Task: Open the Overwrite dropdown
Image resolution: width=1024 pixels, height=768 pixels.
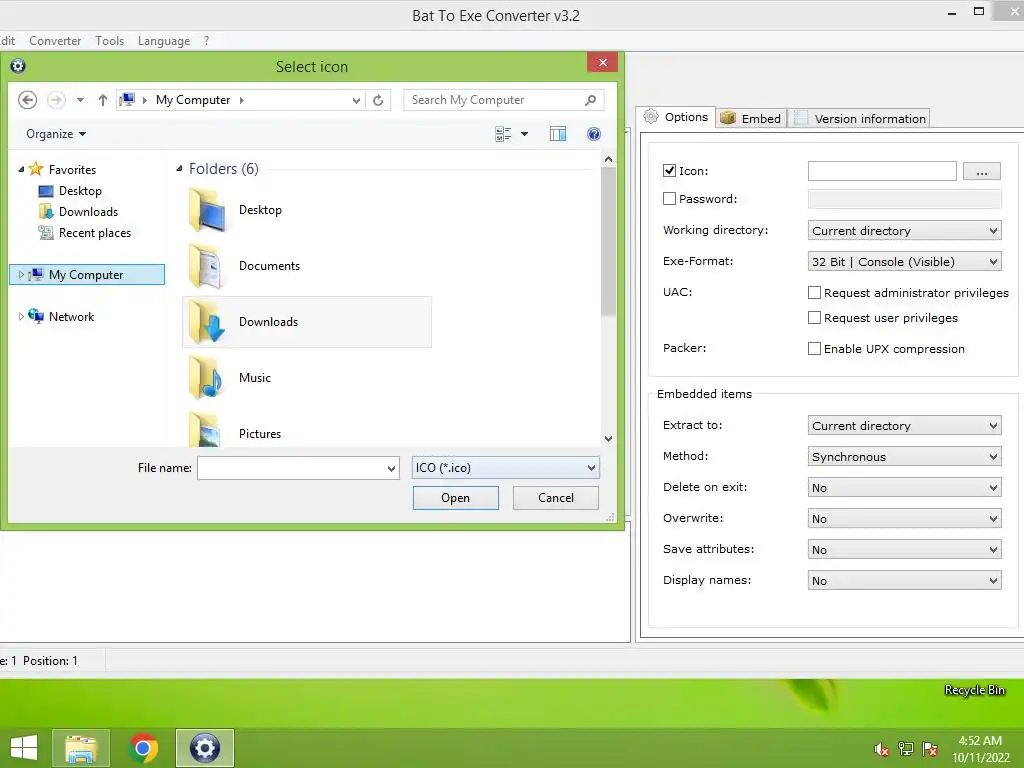Action: (x=904, y=519)
